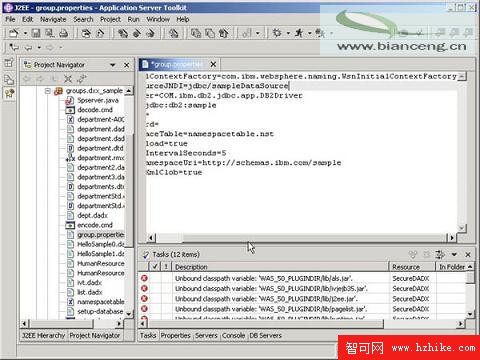Sort tasks by Description column

[280, 267]
